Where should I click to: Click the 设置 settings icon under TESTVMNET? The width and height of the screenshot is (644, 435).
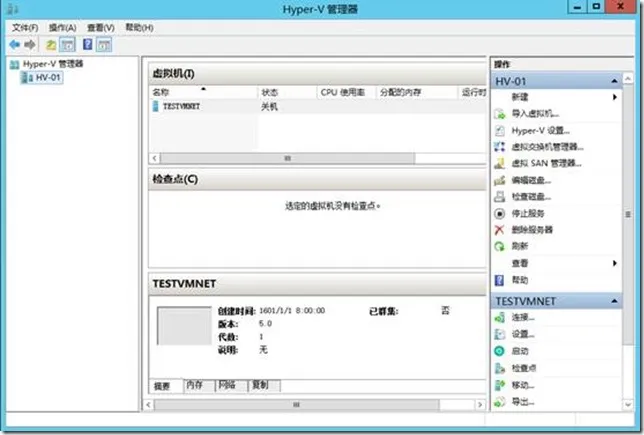point(499,334)
